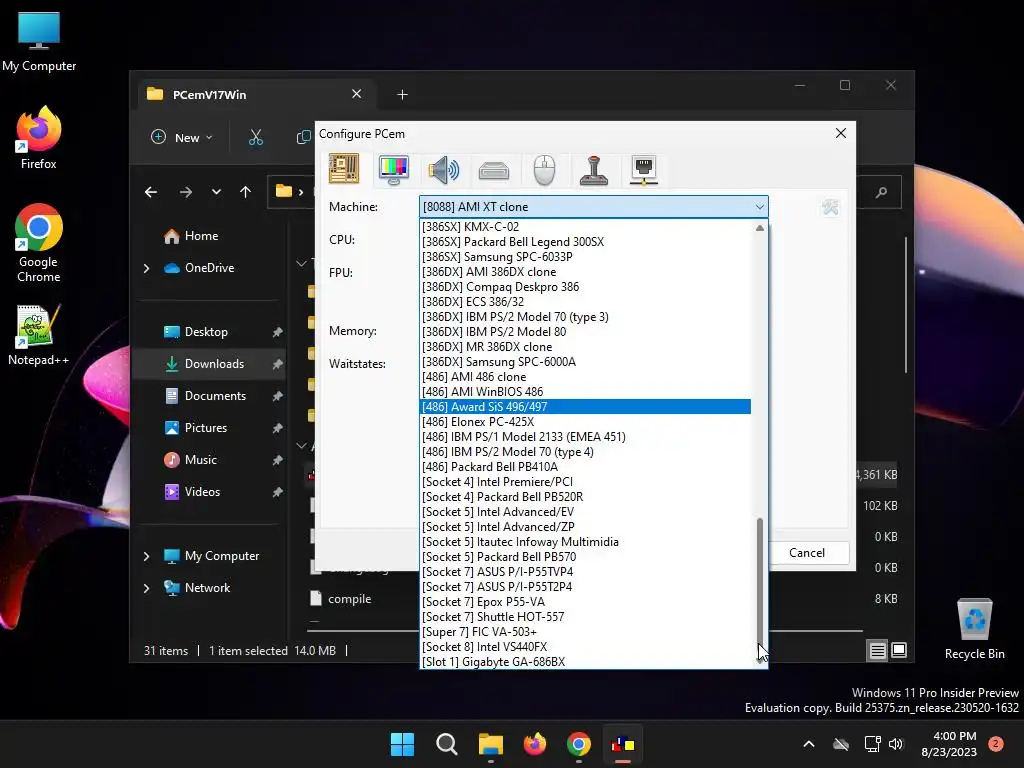The image size is (1024, 768).
Task: Open the Machine (motherboard) settings tab icon
Action: click(344, 169)
